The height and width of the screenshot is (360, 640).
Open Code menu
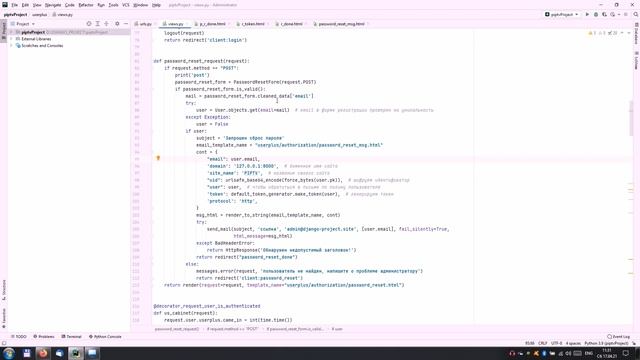click(69, 5)
